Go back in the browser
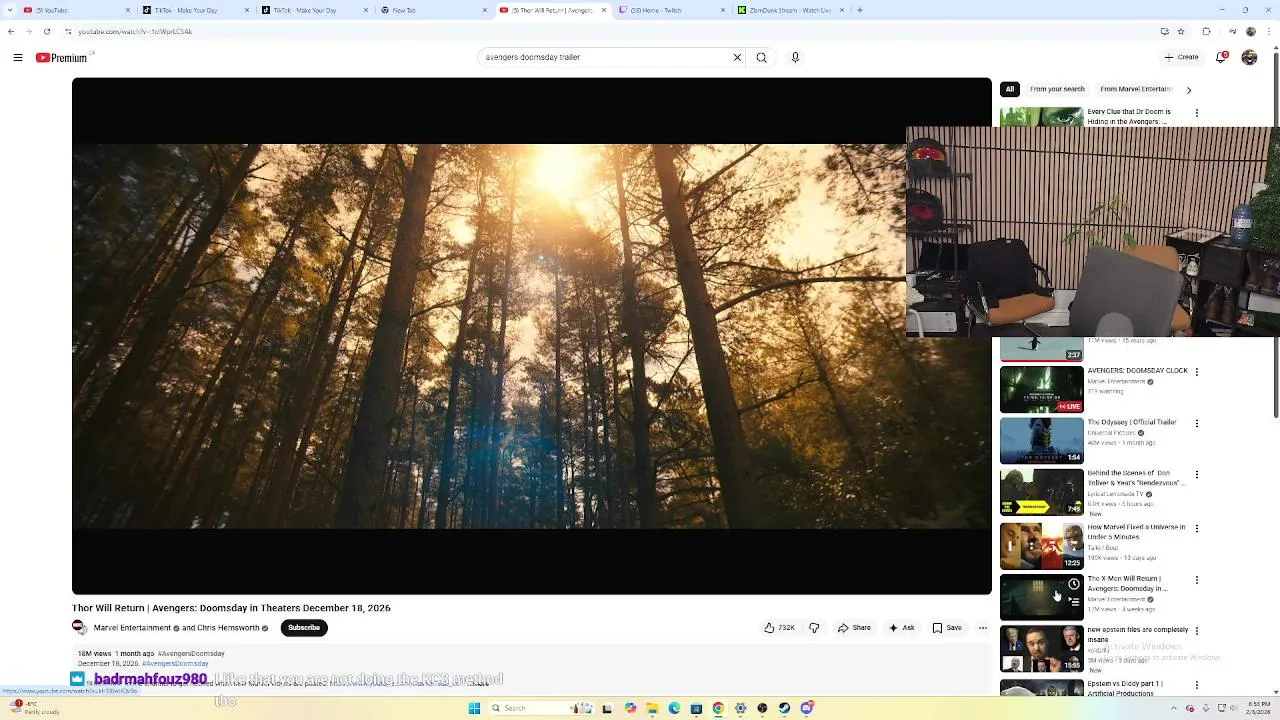The image size is (1280, 720). pos(11,31)
